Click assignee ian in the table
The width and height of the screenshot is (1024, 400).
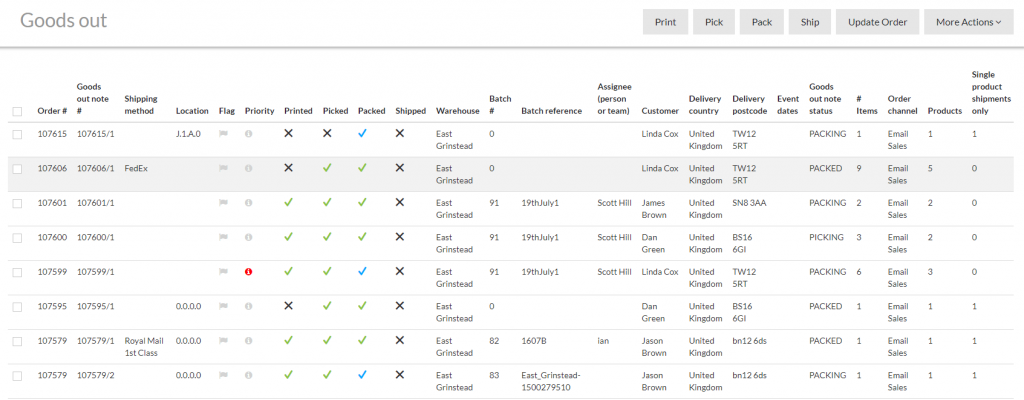(603, 341)
